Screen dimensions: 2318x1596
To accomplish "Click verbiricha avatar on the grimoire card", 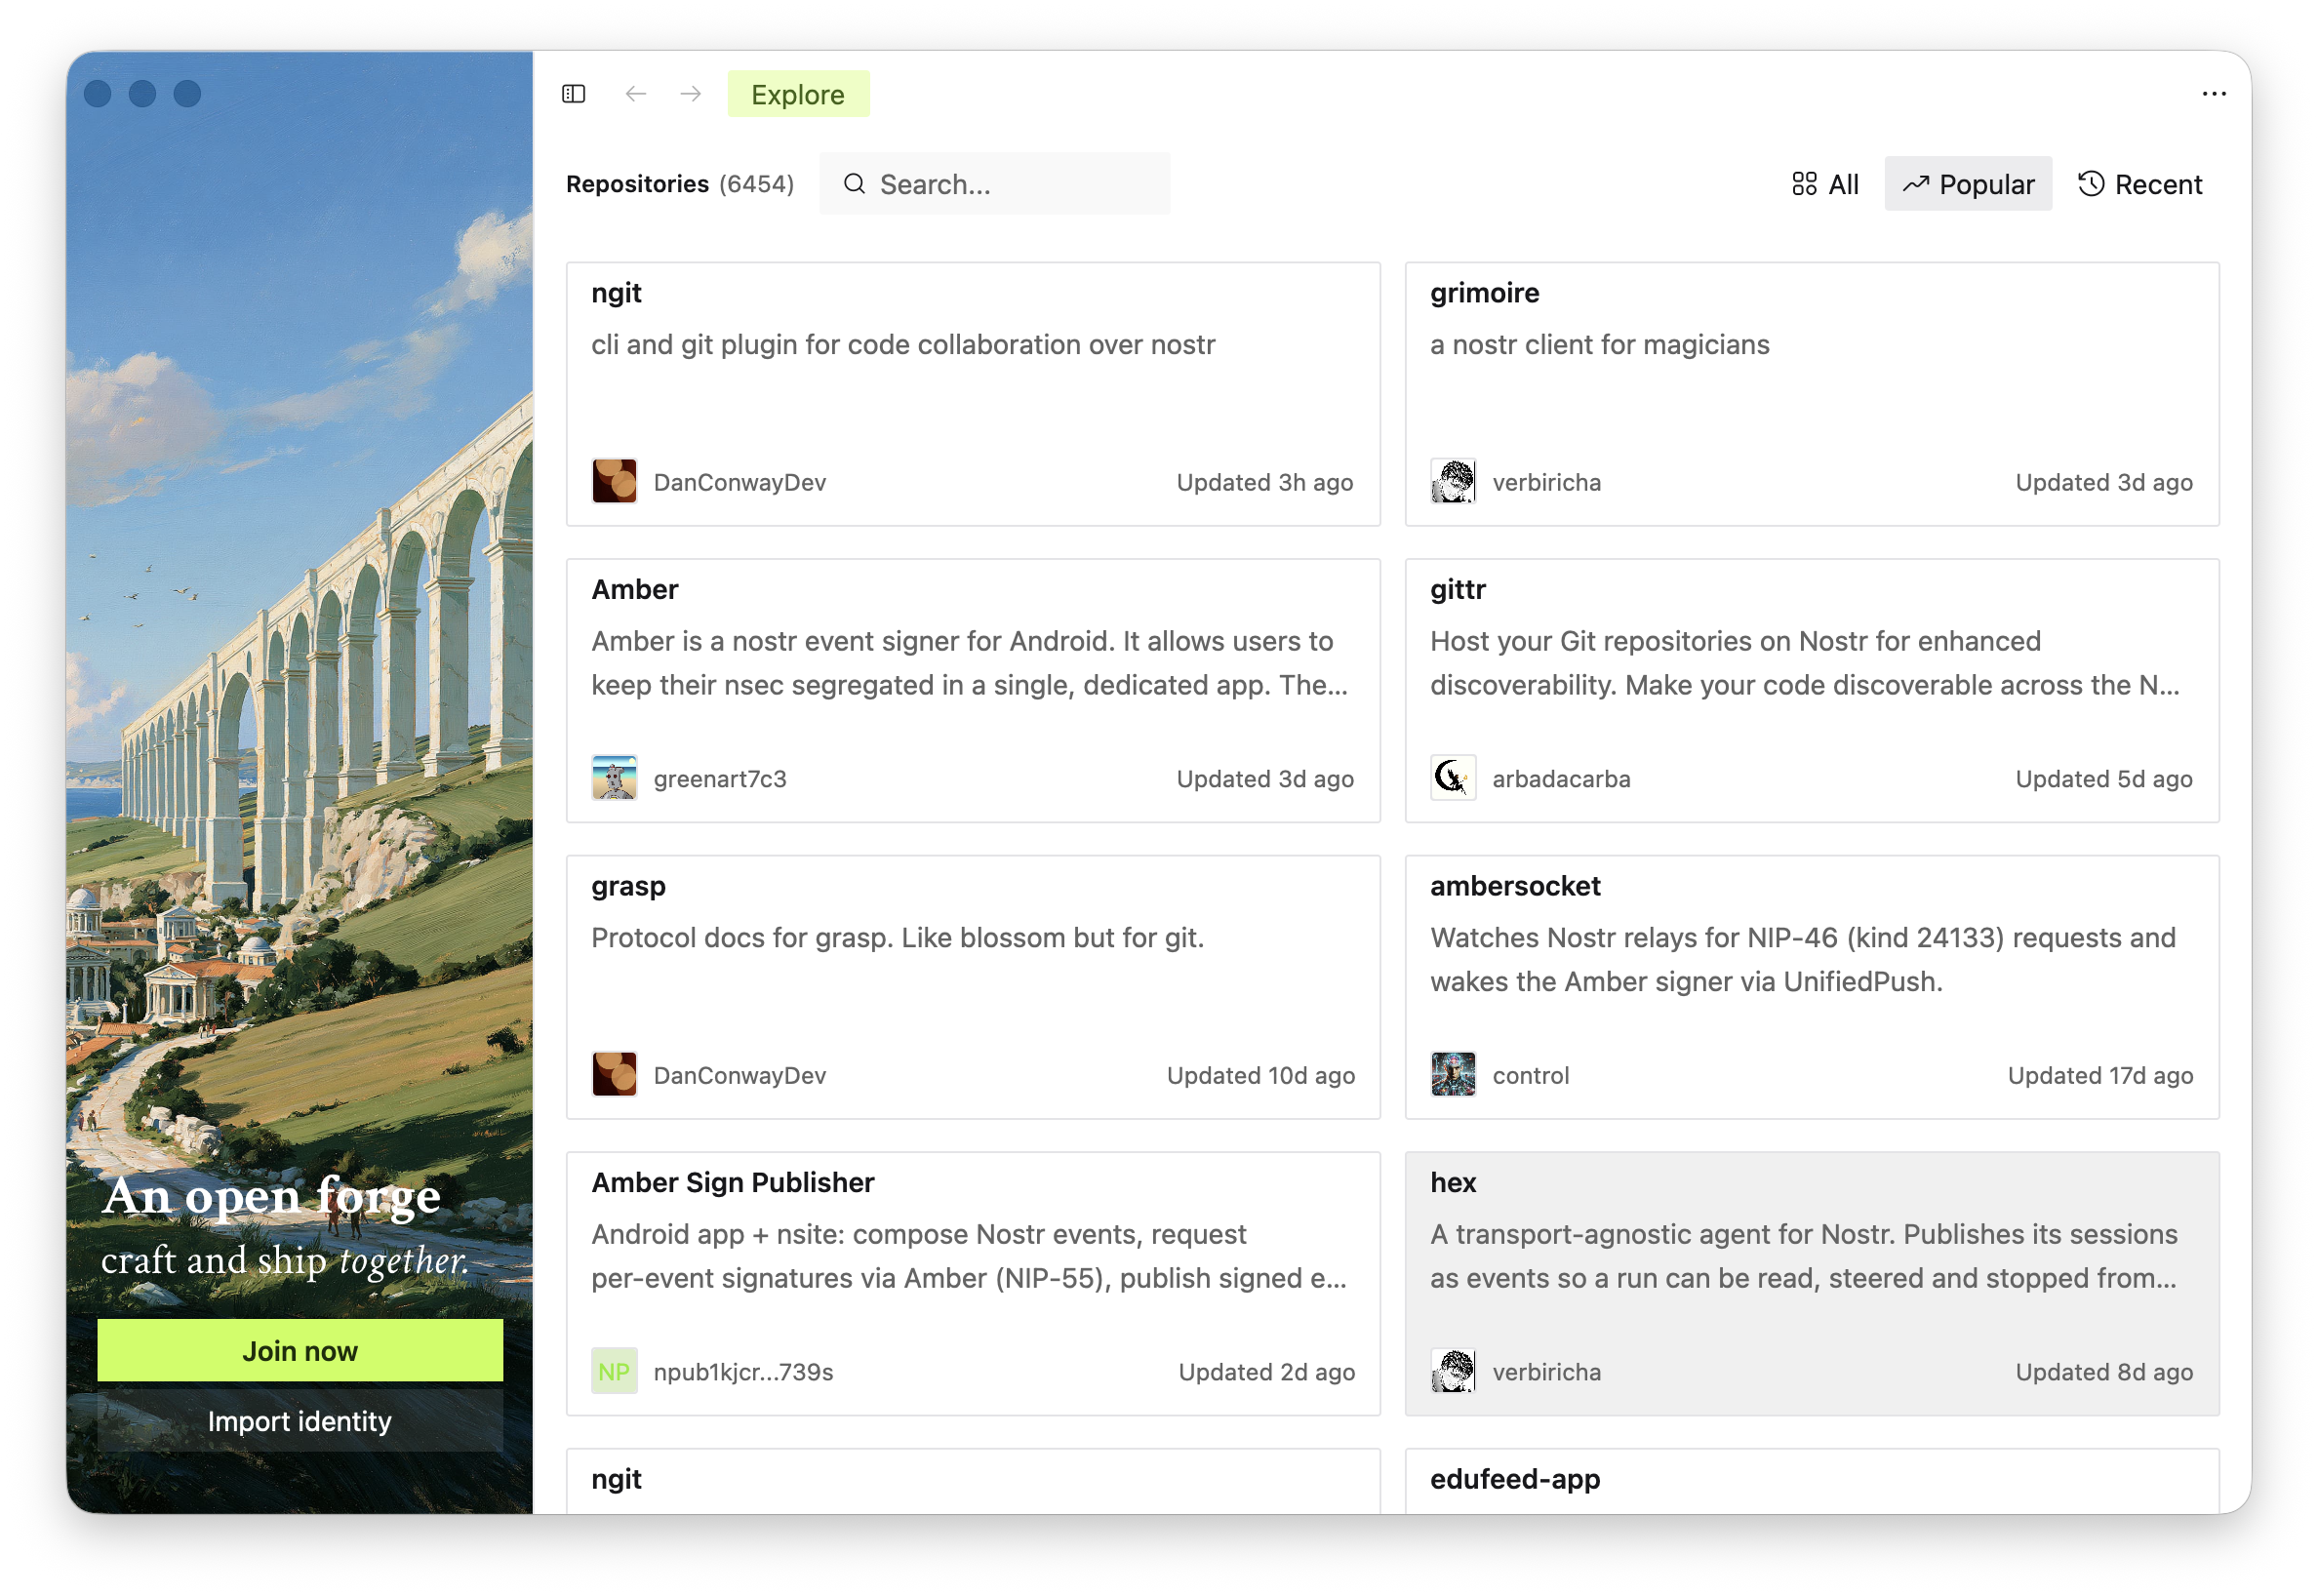I will tap(1453, 482).
